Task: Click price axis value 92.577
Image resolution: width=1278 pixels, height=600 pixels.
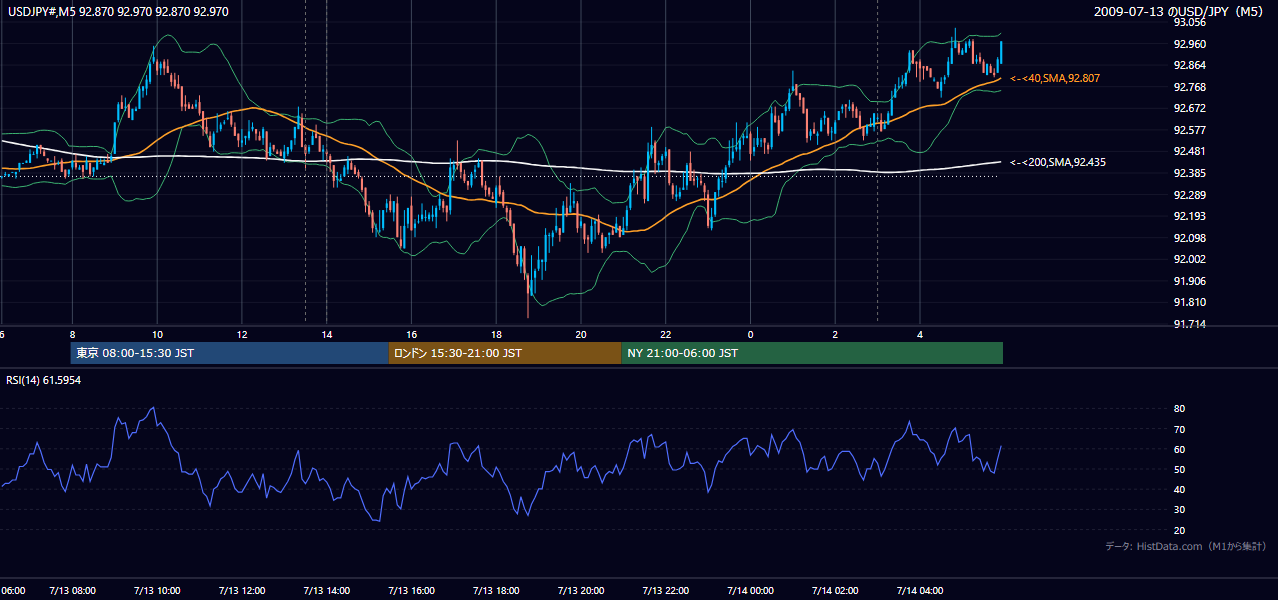Action: click(1189, 130)
